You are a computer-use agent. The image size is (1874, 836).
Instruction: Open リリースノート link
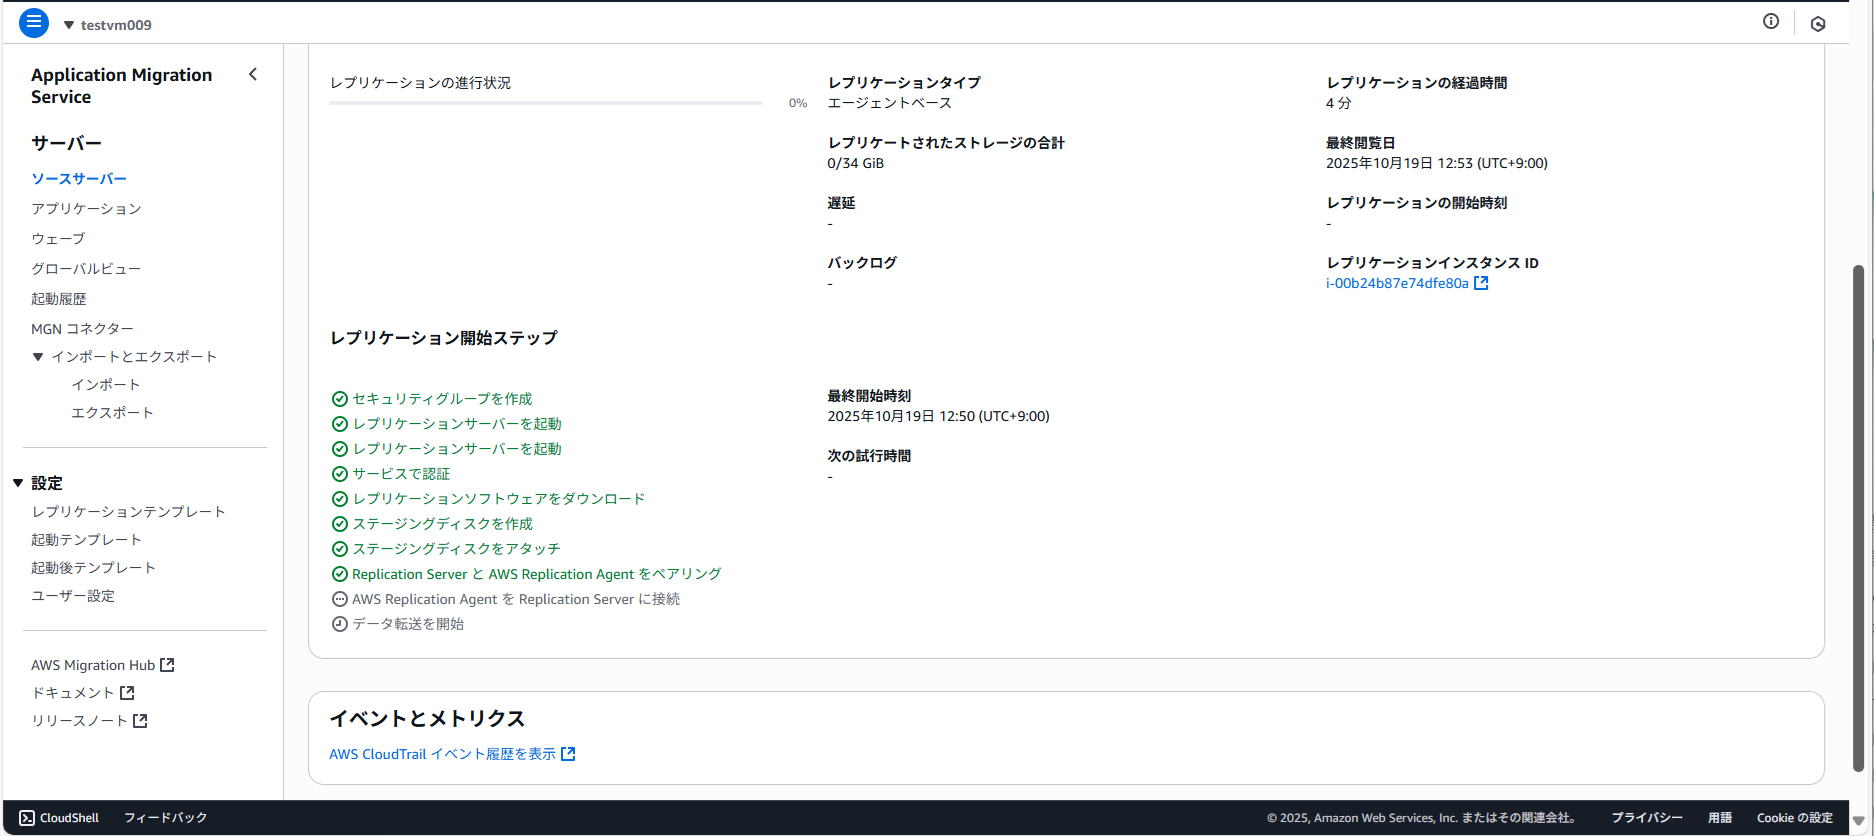point(79,721)
